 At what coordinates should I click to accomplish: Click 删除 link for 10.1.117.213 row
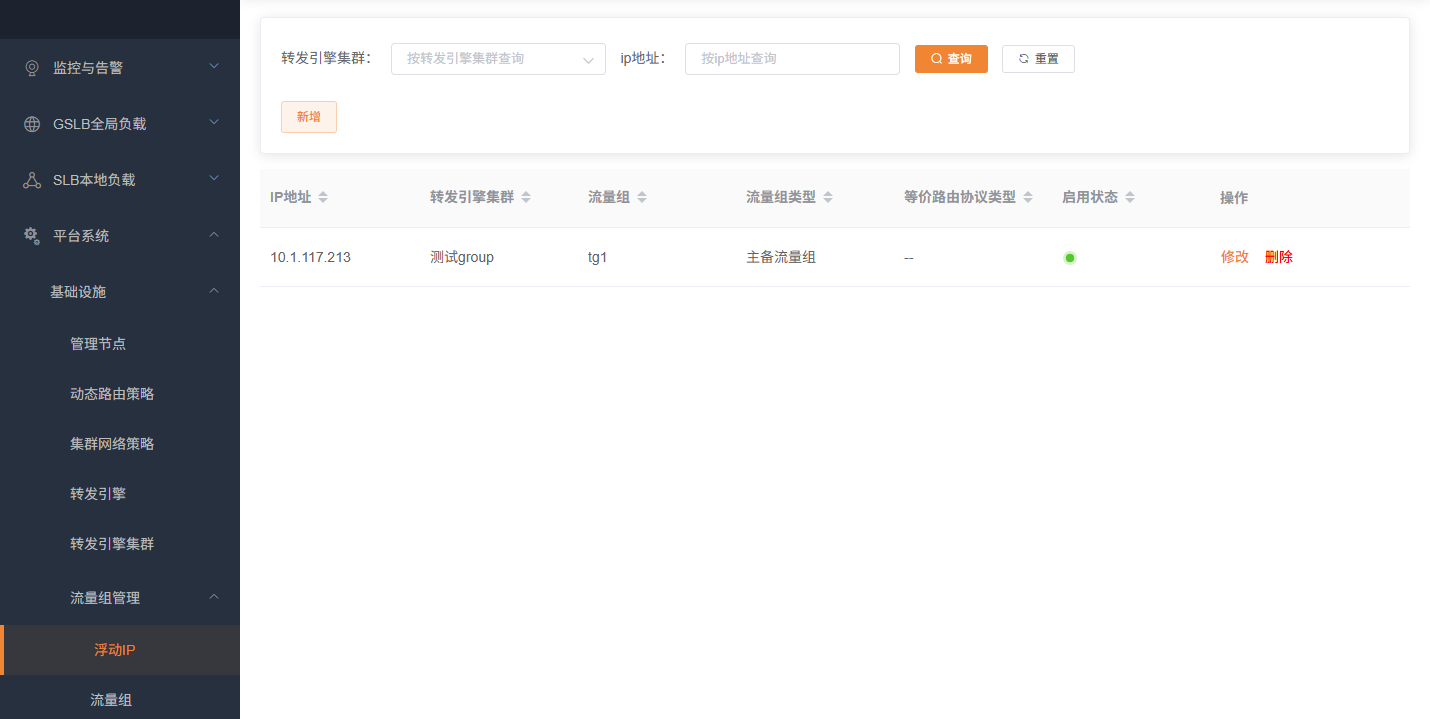(x=1278, y=257)
